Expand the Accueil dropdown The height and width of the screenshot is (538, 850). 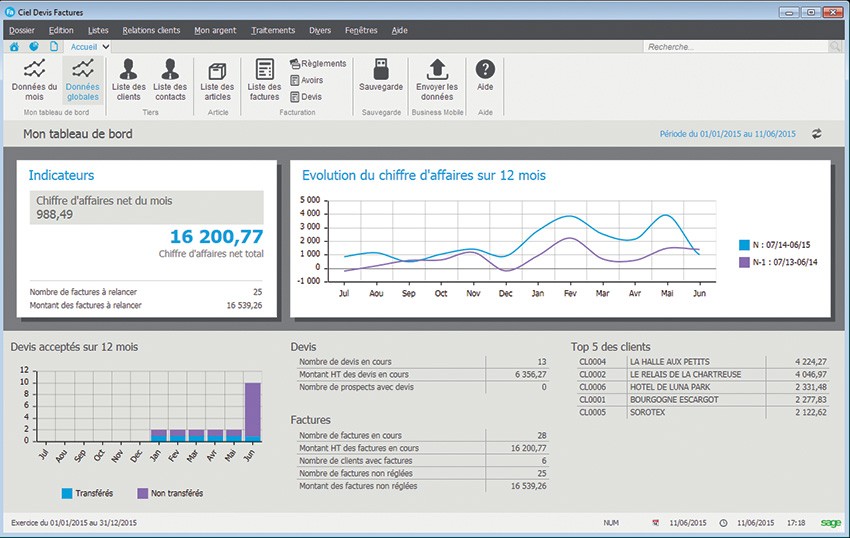pos(106,46)
